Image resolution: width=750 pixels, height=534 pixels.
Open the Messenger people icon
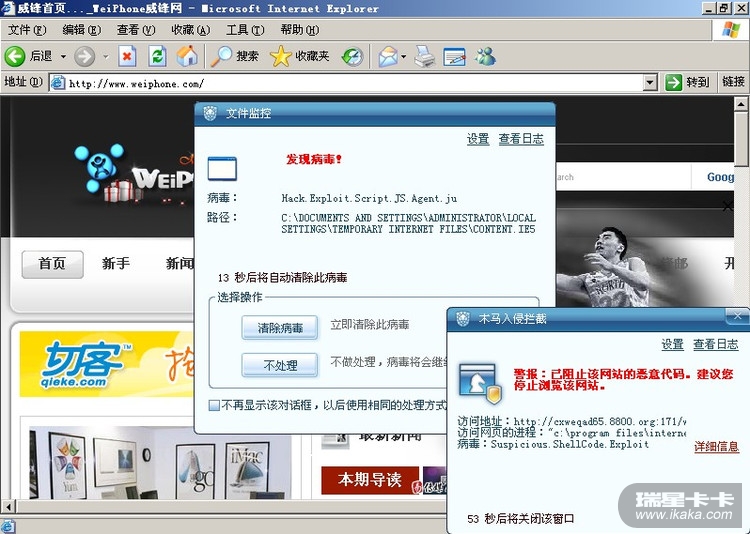[x=485, y=56]
